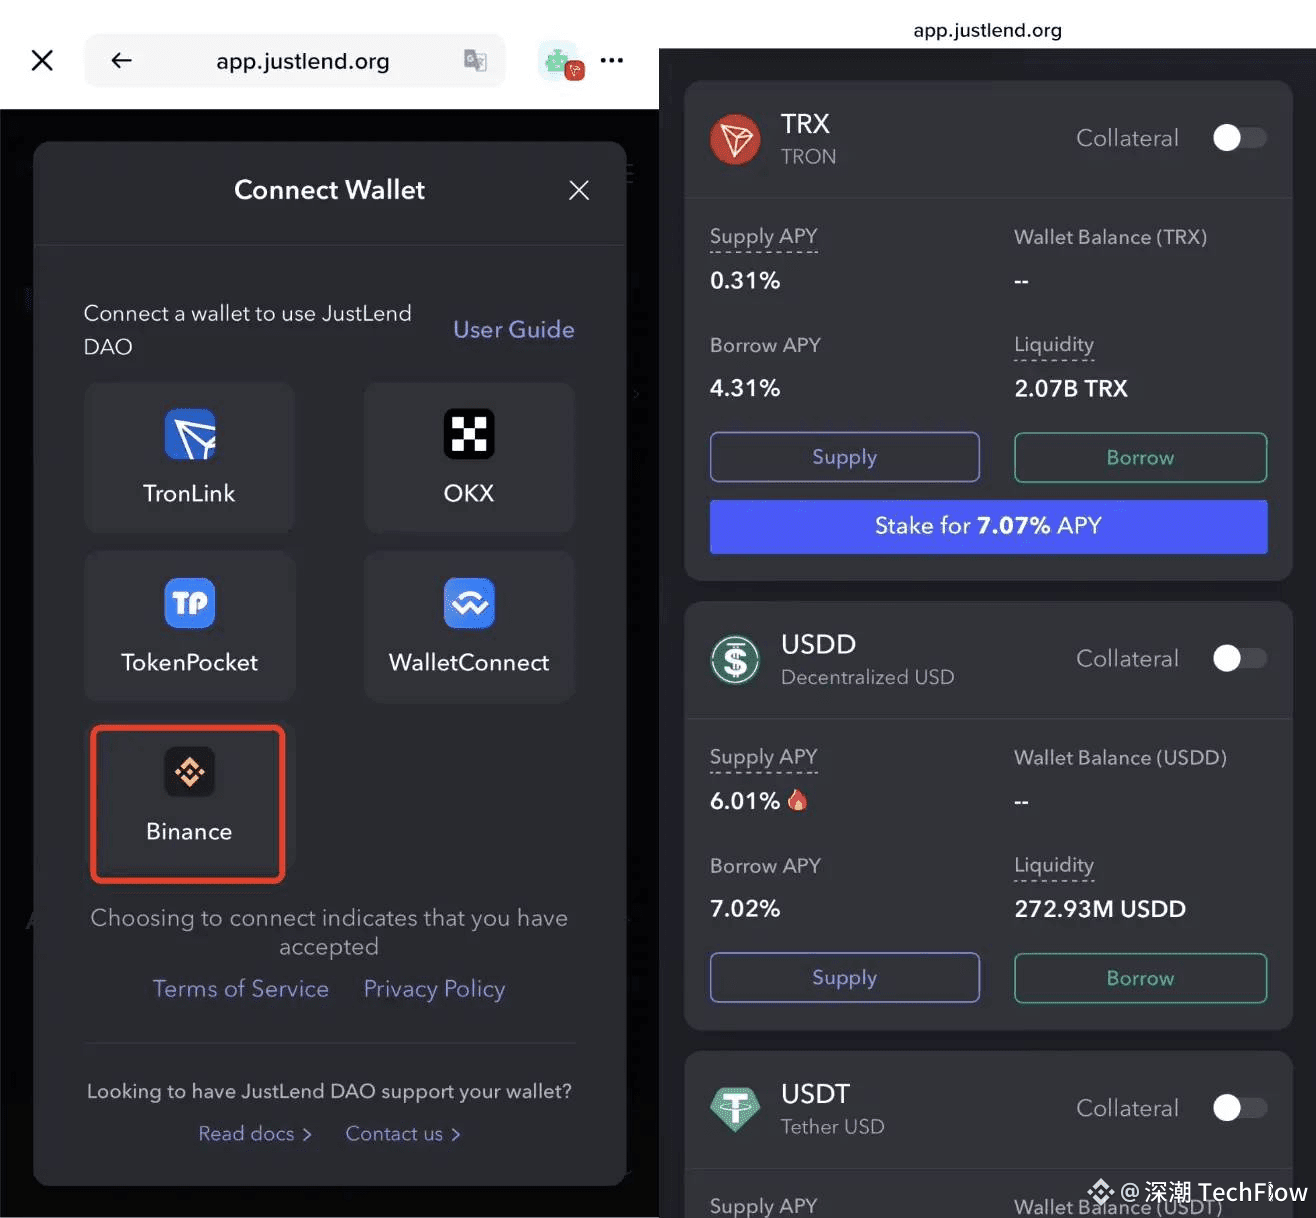This screenshot has height=1218, width=1316.
Task: Click the USDD Supply APY label
Action: [764, 758]
